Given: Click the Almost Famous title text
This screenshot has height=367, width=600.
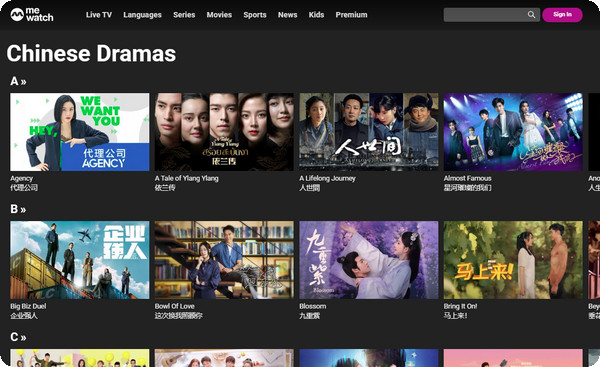Looking at the screenshot, I should [x=468, y=178].
